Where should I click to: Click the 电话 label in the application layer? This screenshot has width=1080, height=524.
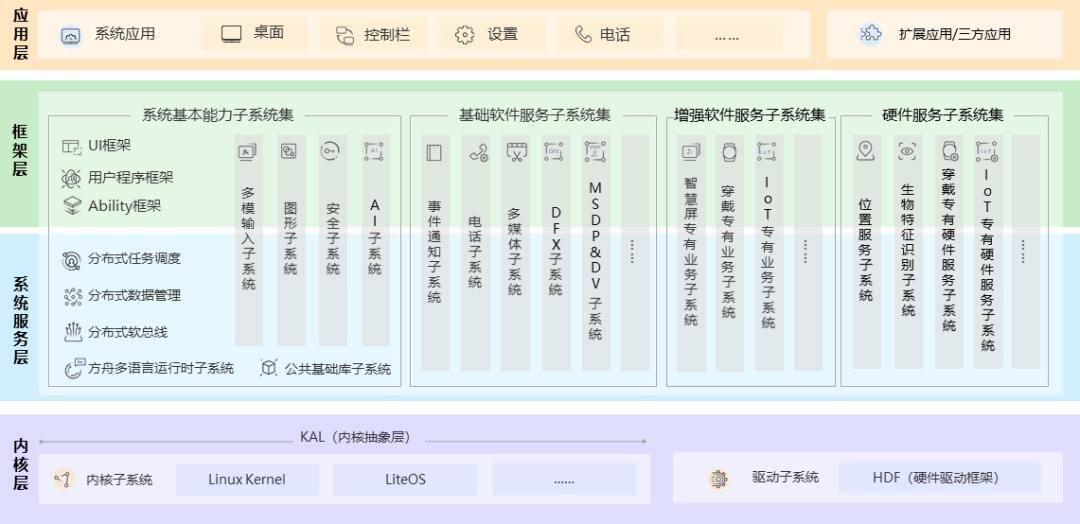pyautogui.click(x=615, y=34)
